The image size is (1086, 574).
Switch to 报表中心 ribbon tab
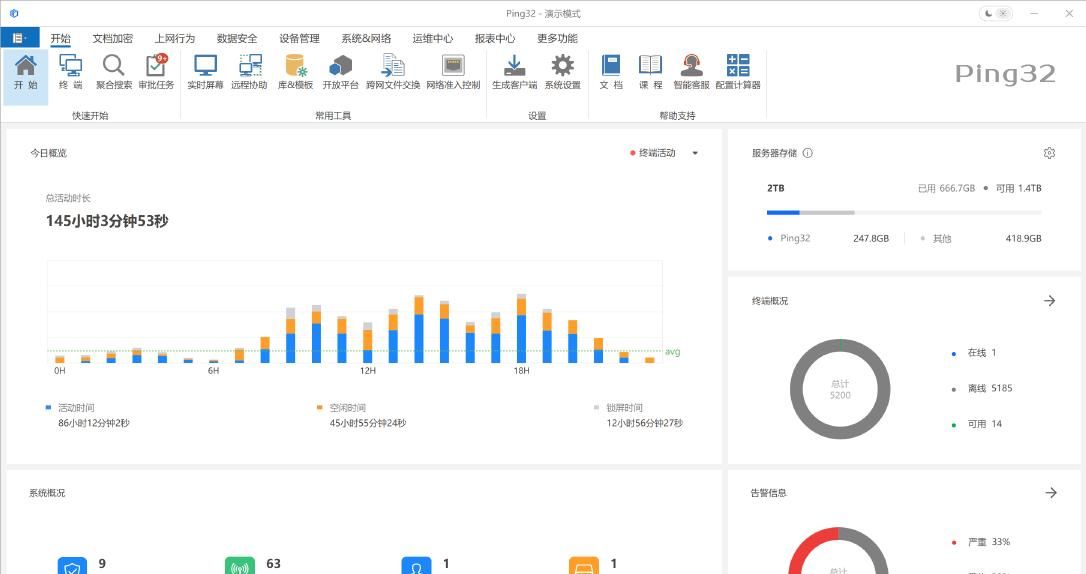click(495, 38)
